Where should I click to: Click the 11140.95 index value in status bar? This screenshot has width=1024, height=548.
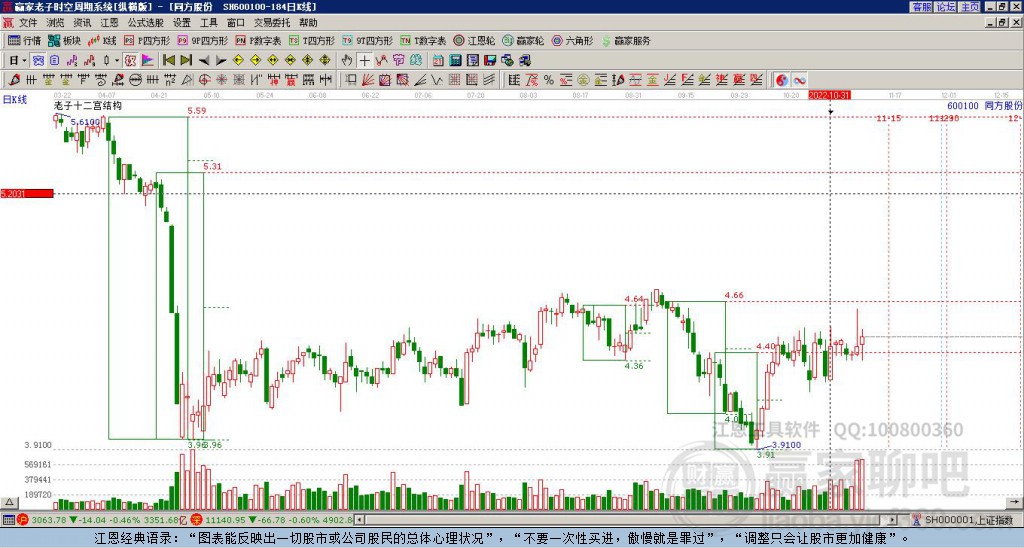click(226, 520)
